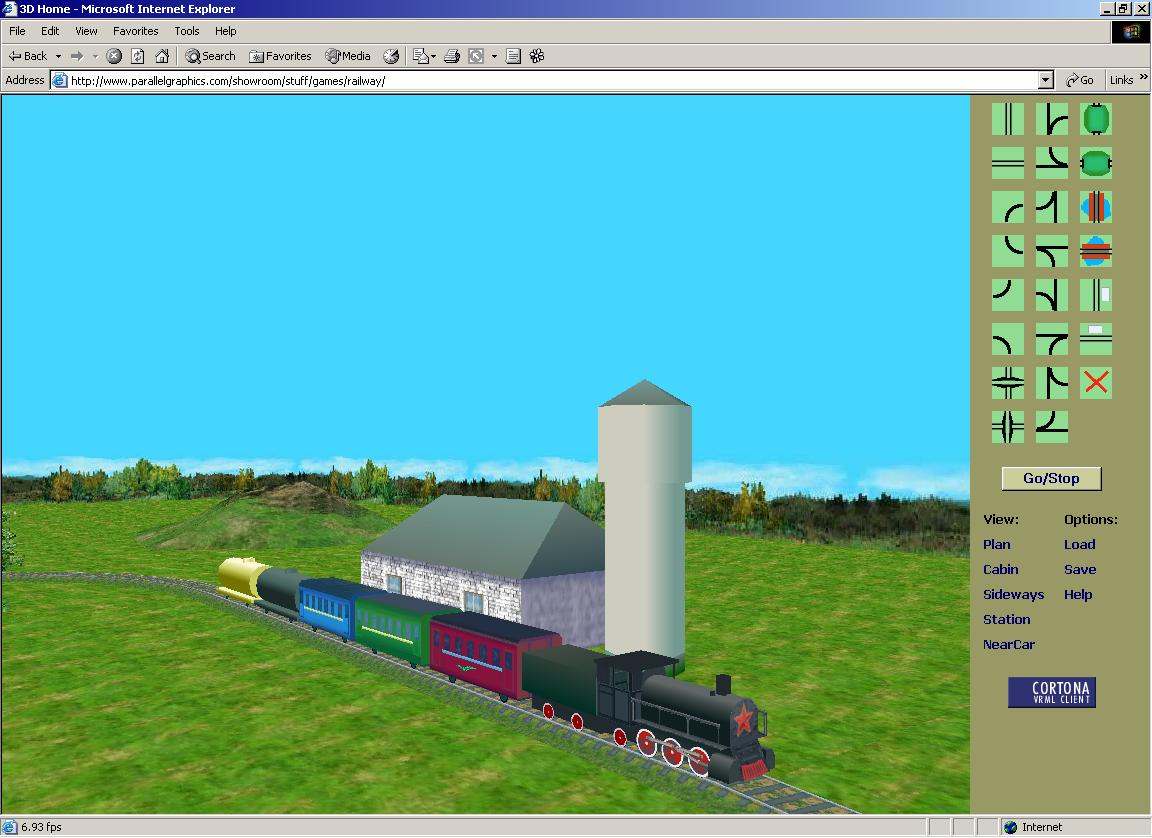Click the Load option

click(1079, 544)
